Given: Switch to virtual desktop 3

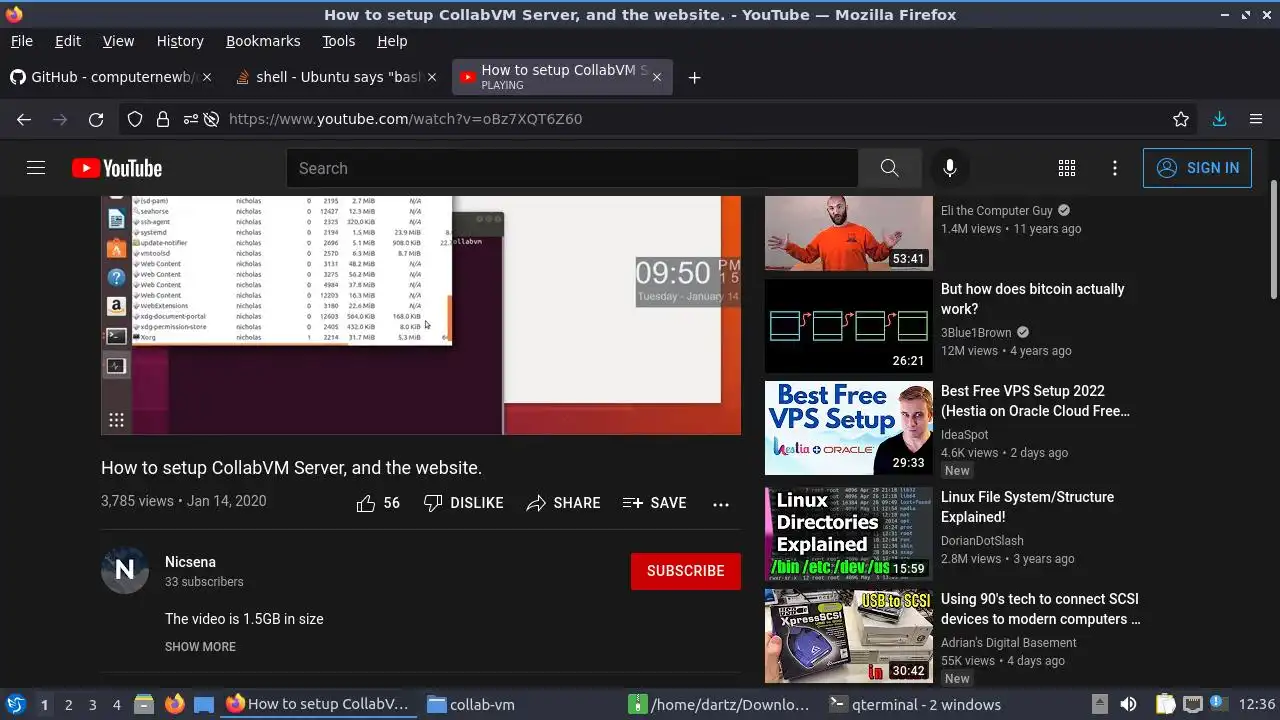Looking at the screenshot, I should (92, 705).
